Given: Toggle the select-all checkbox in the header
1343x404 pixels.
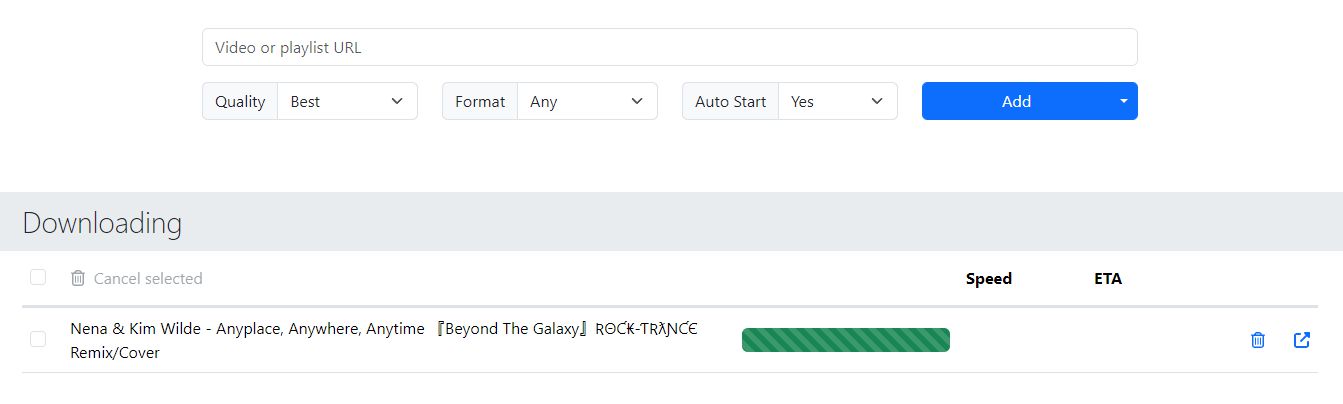Looking at the screenshot, I should [38, 278].
